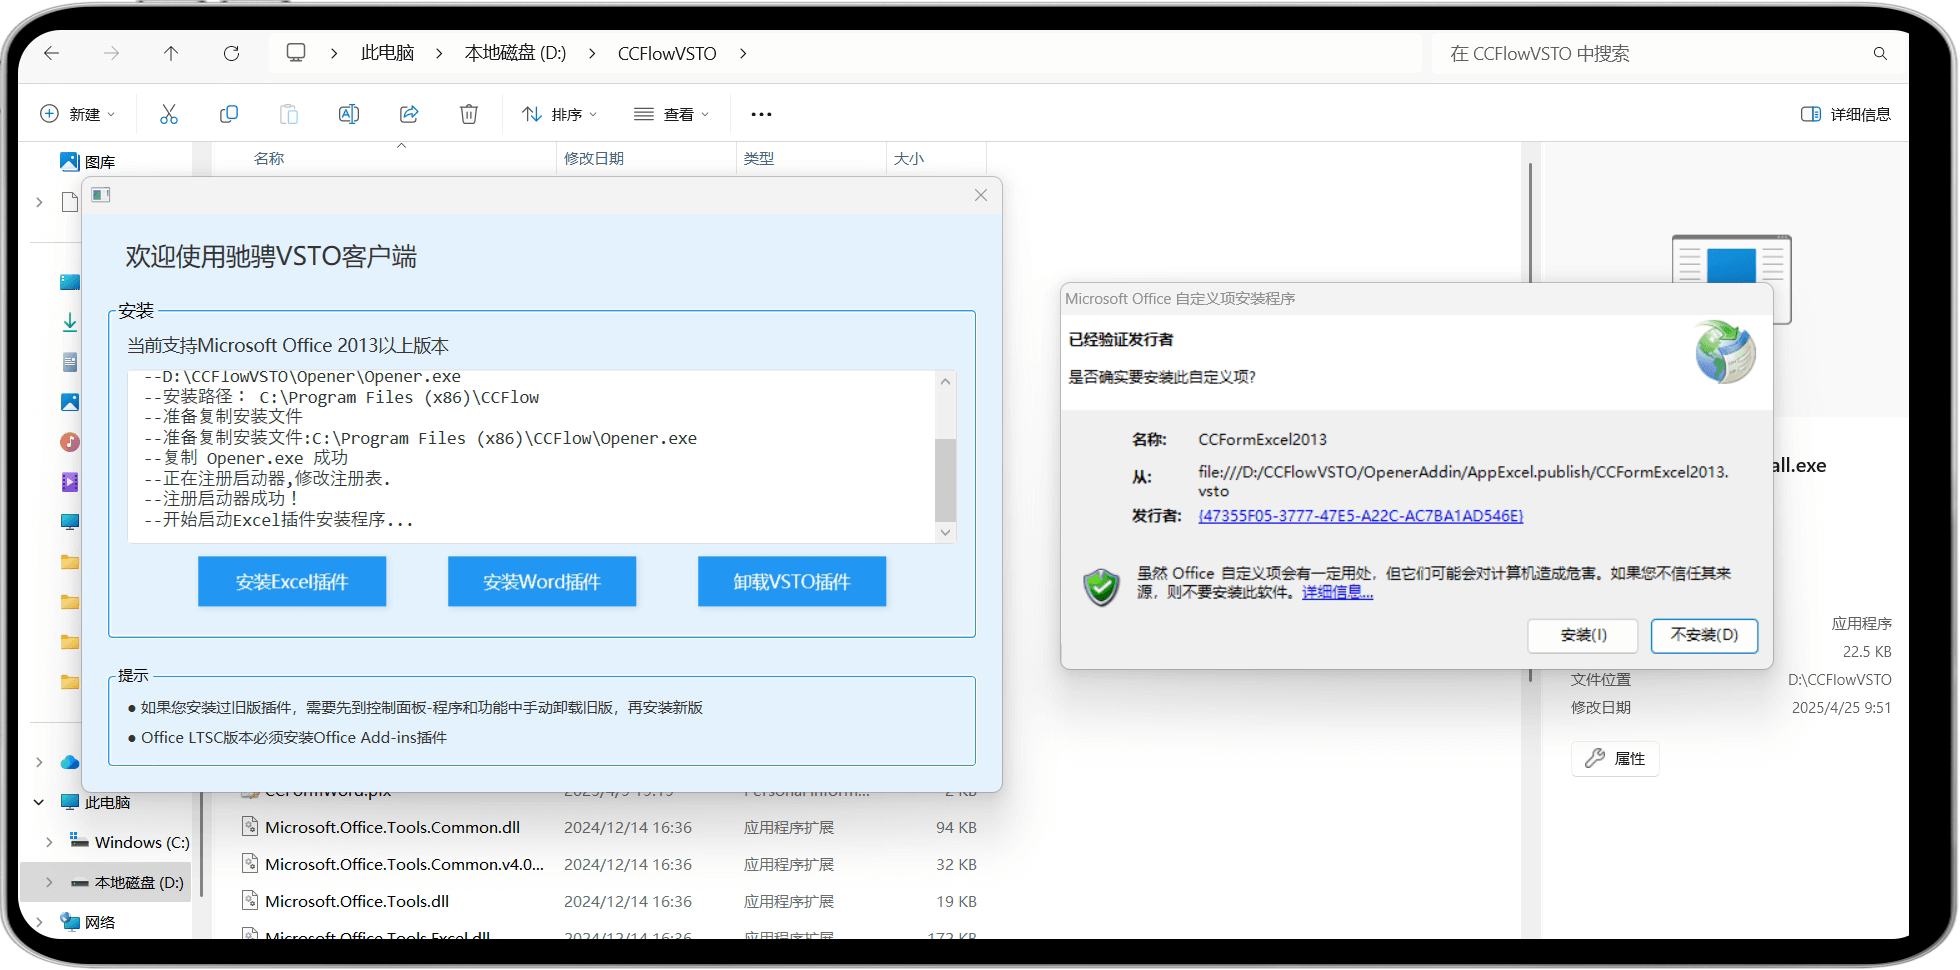Image resolution: width=1960 pixels, height=970 pixels.
Task: Expand 本地磁盘 (D:) tree node
Action: pyautogui.click(x=49, y=882)
